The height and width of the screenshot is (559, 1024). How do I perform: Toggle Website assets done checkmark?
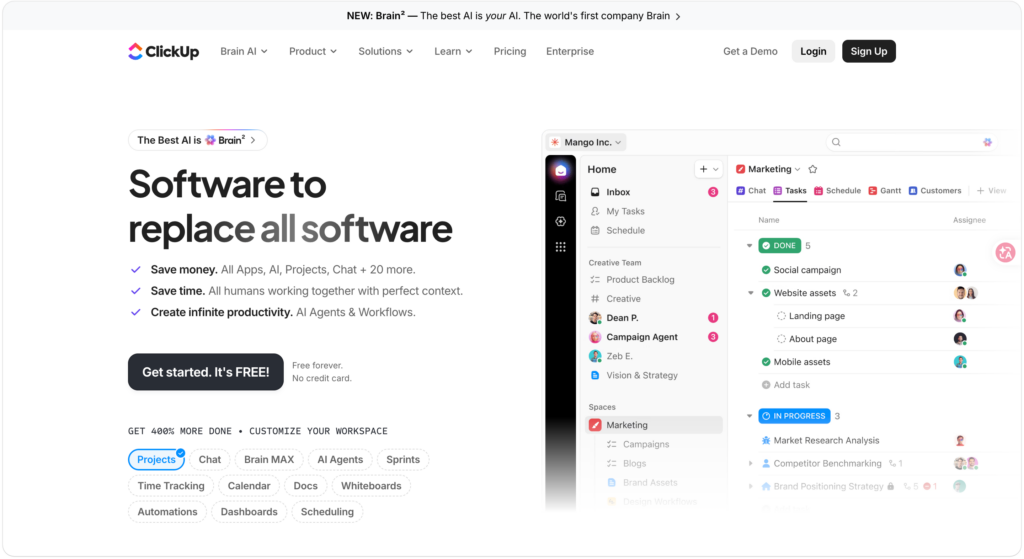click(765, 293)
